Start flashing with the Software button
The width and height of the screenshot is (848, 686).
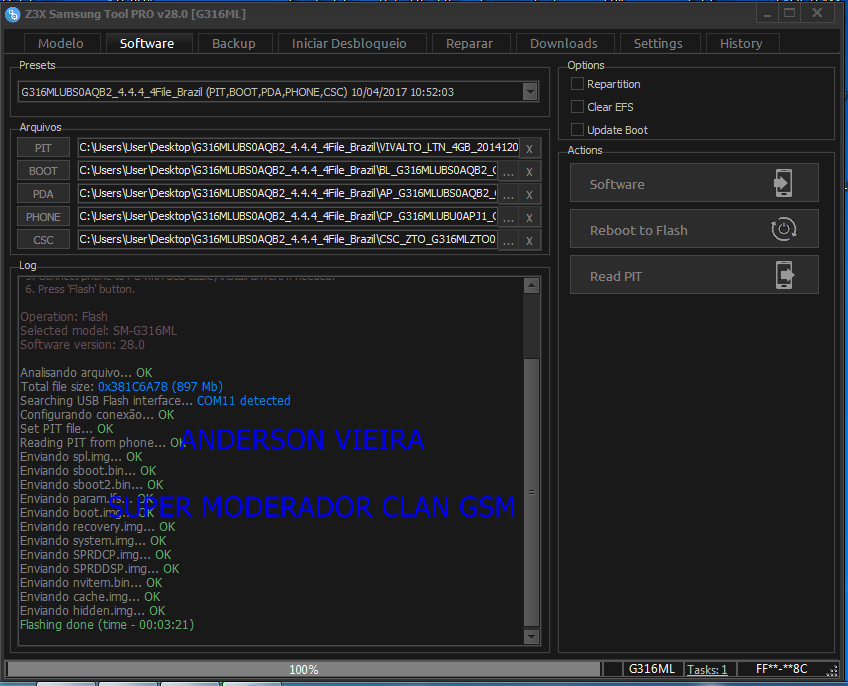(x=694, y=183)
